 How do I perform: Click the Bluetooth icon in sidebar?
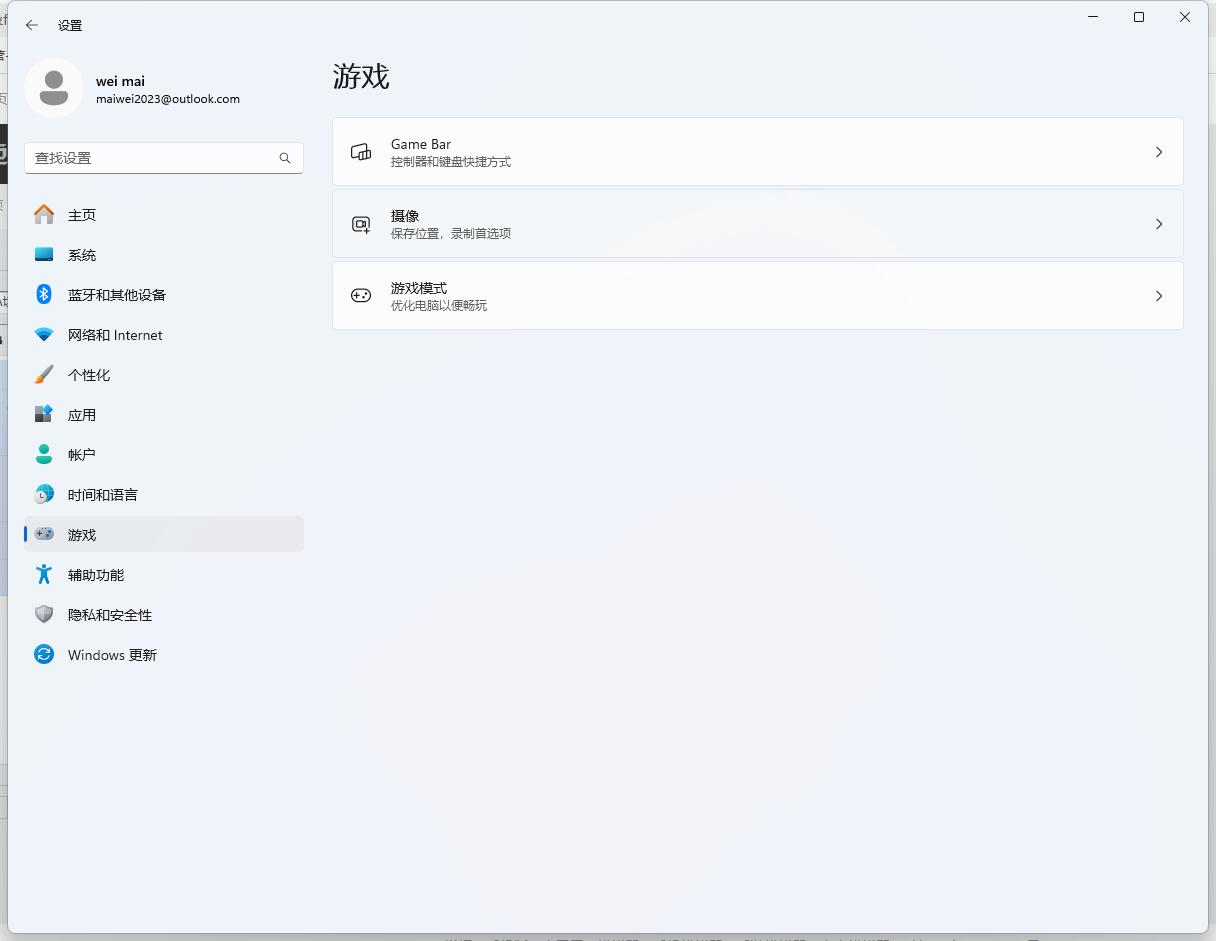click(x=44, y=294)
